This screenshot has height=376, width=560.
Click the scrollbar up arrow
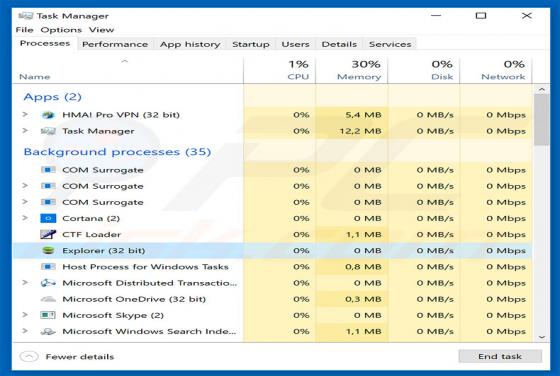coord(542,89)
